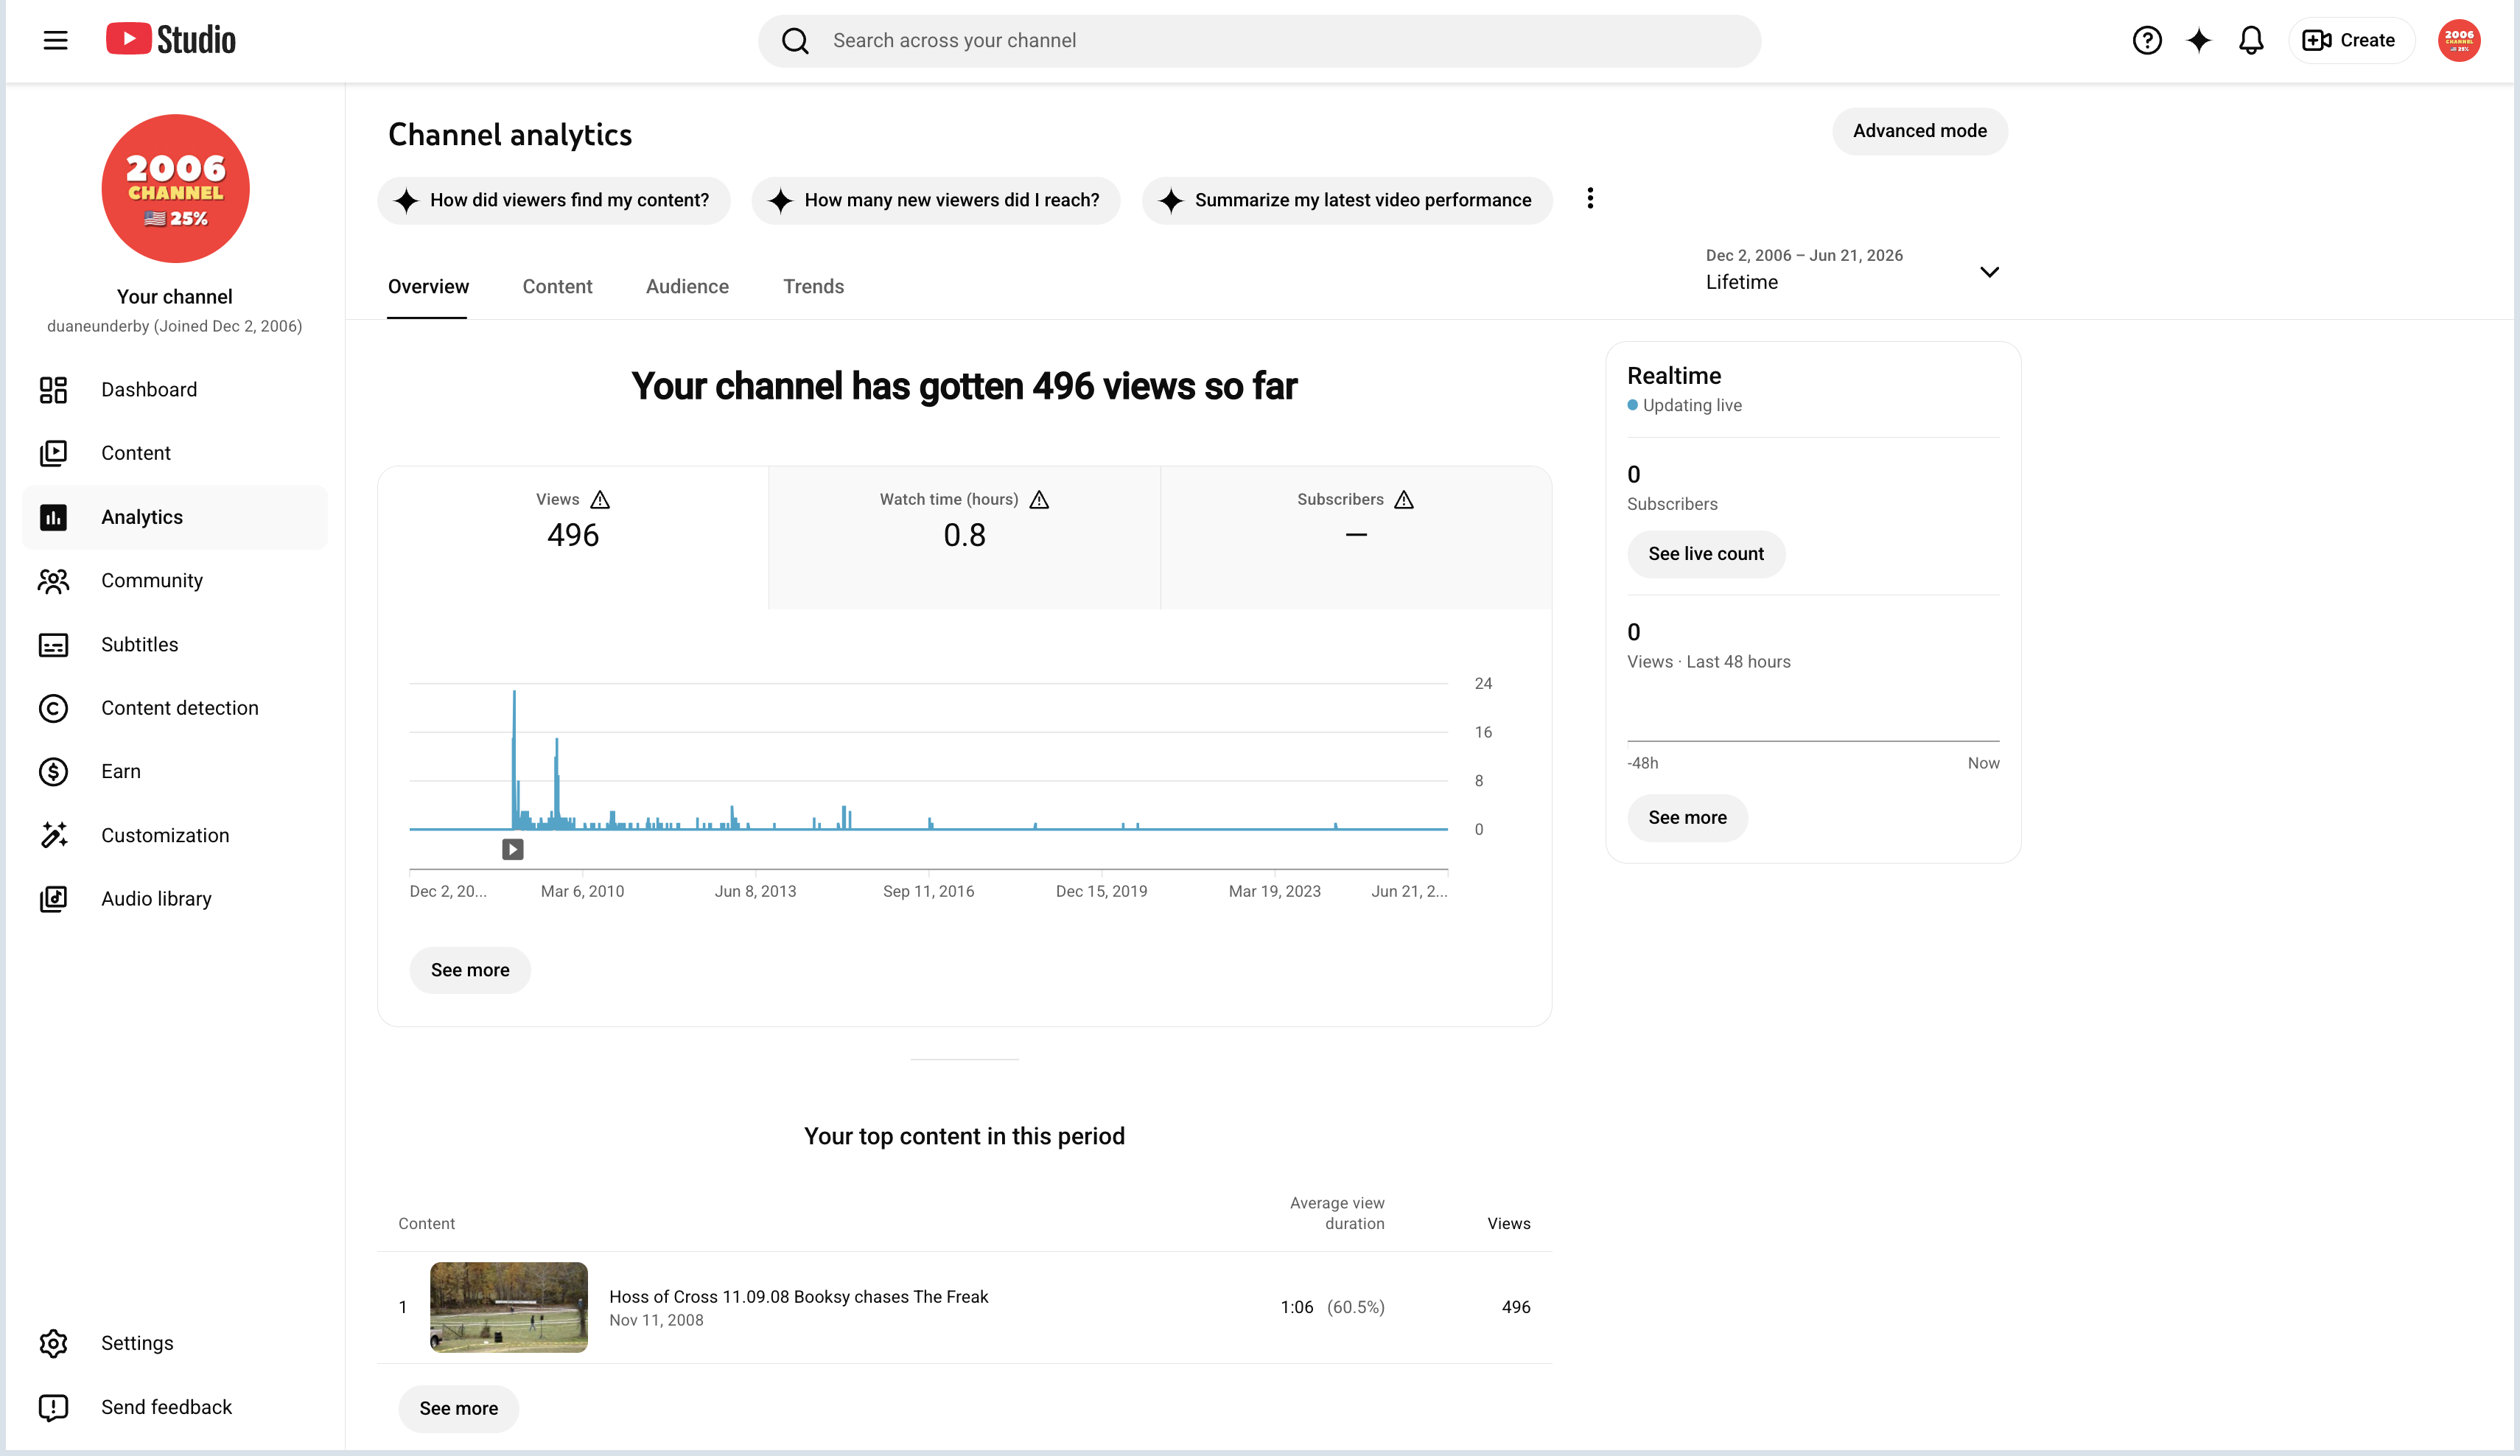Open Community in the sidebar
The image size is (2520, 1456).
point(175,581)
